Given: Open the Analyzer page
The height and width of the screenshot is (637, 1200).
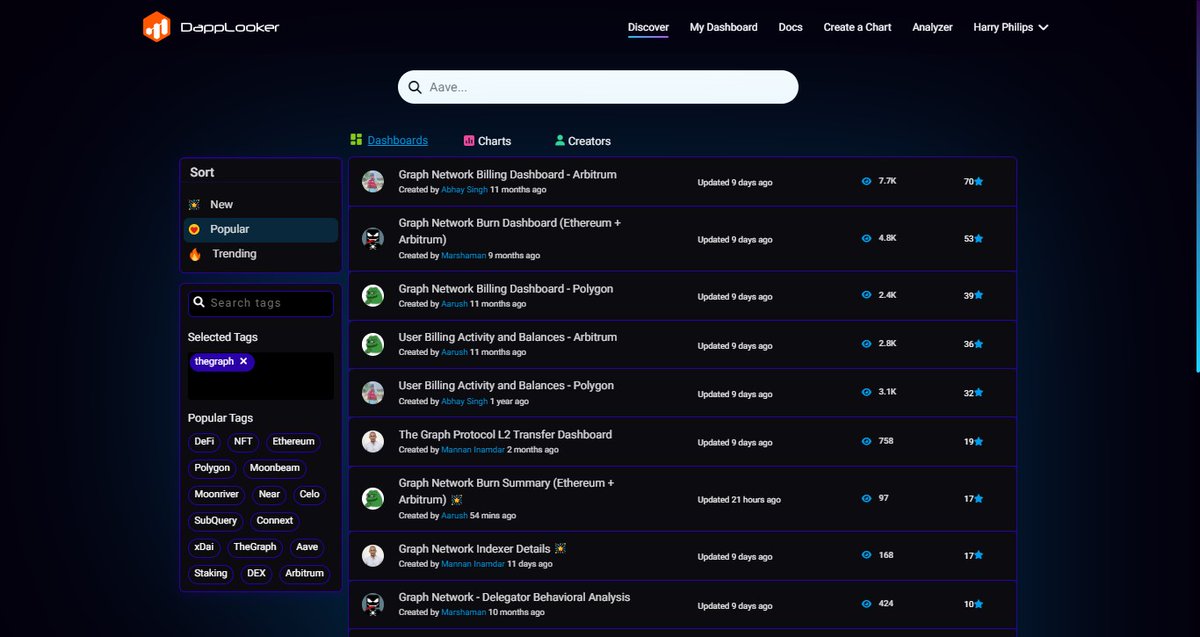Looking at the screenshot, I should 932,27.
